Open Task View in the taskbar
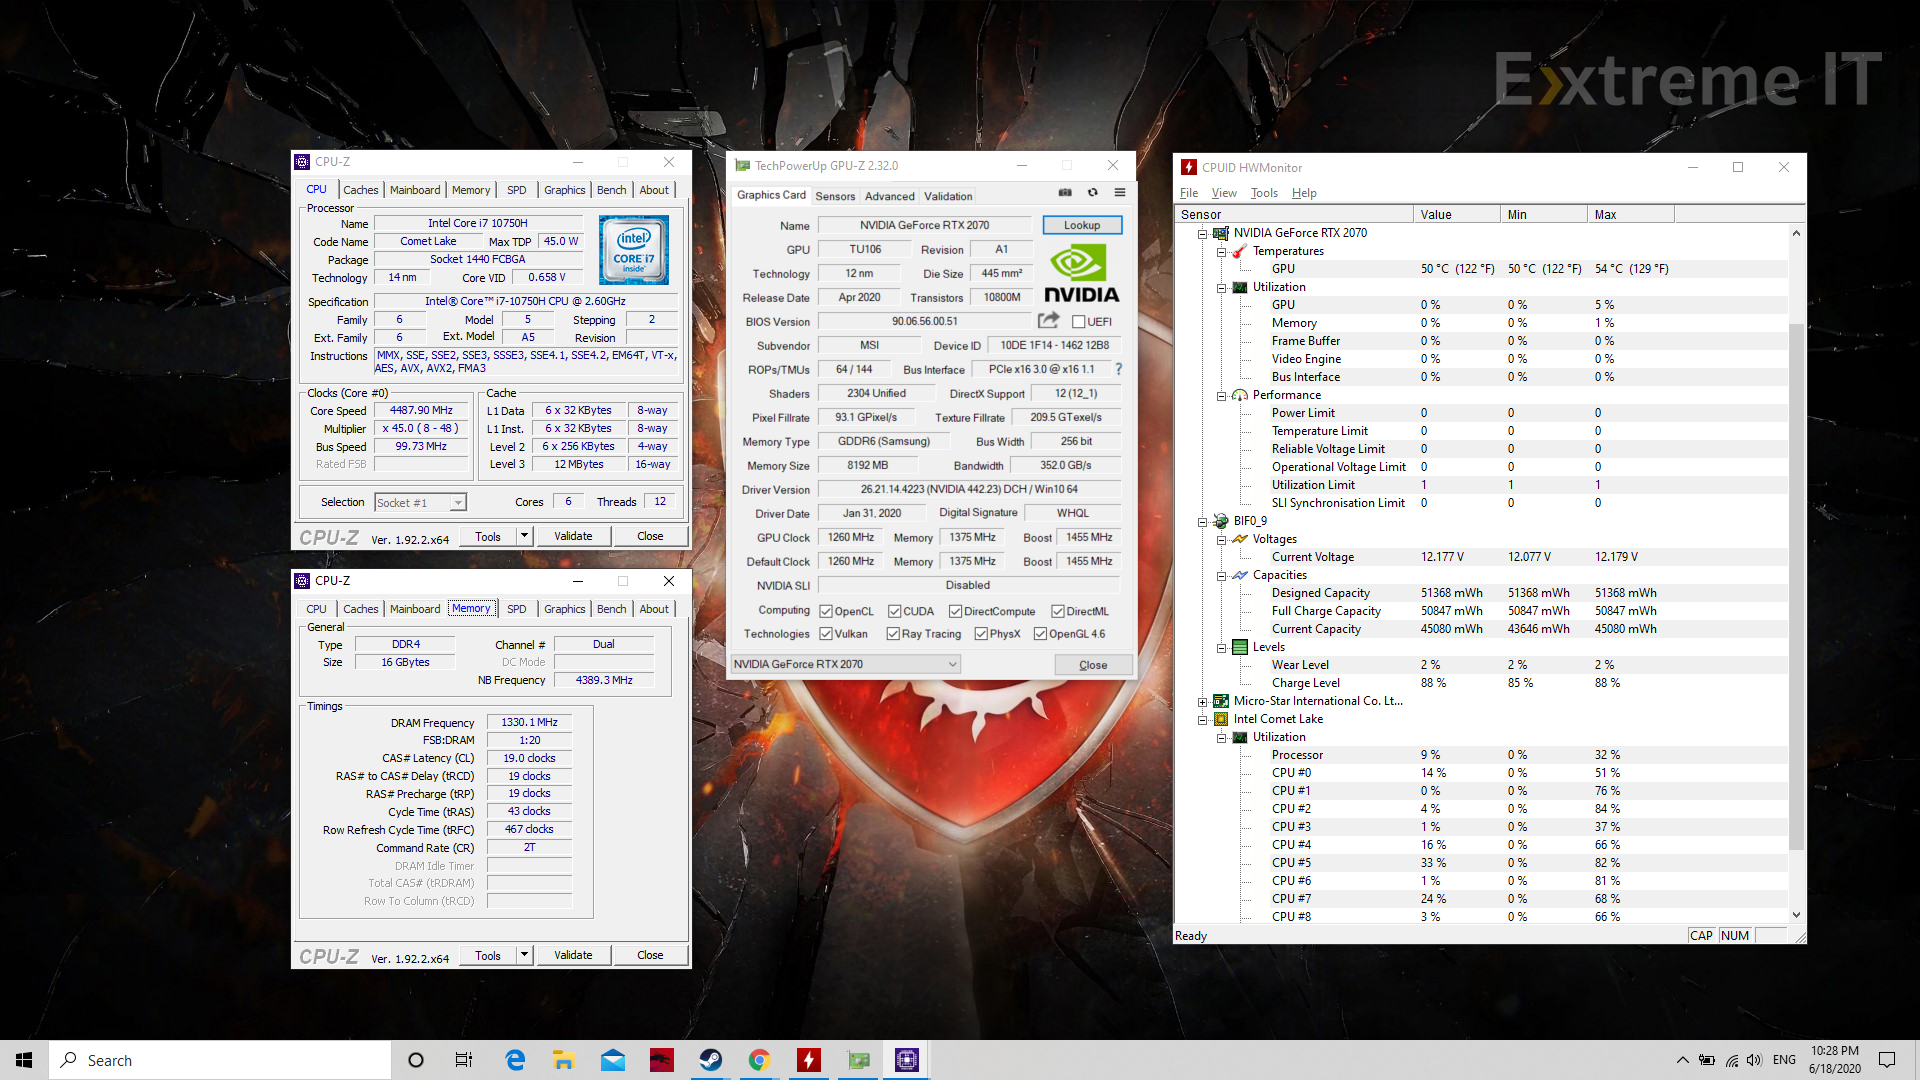The height and width of the screenshot is (1080, 1920). tap(464, 1060)
